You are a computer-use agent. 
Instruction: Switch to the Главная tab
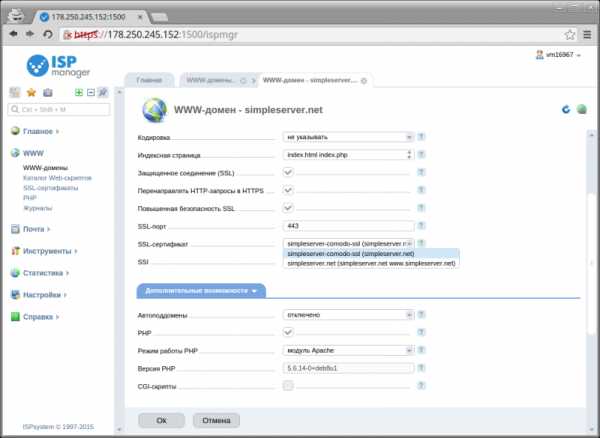pyautogui.click(x=149, y=81)
